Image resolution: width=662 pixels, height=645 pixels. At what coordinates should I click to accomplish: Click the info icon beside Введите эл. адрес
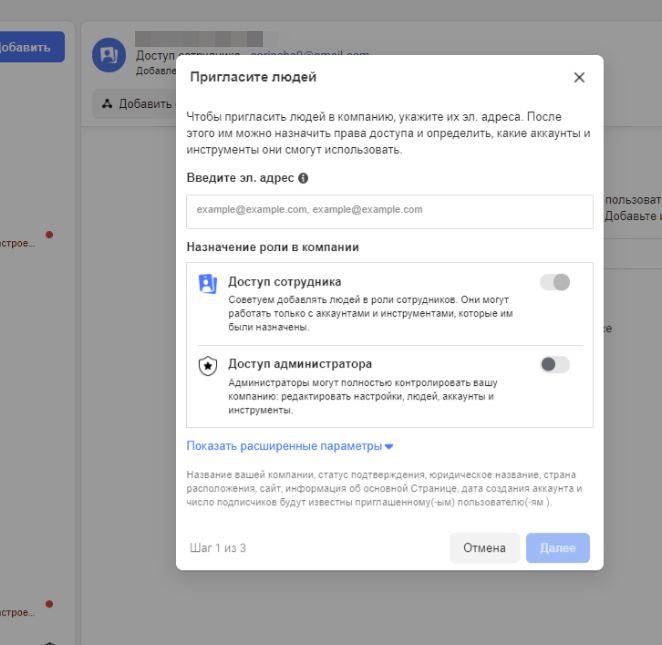click(303, 178)
